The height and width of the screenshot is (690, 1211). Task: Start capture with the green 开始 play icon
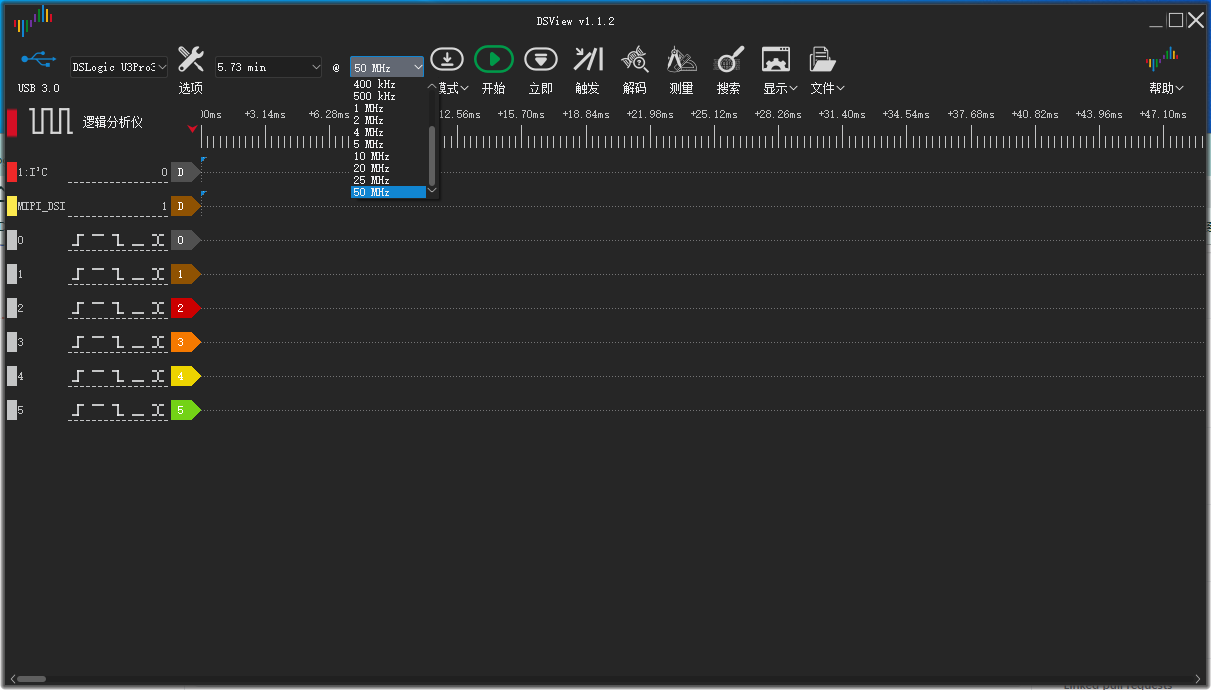coord(493,59)
